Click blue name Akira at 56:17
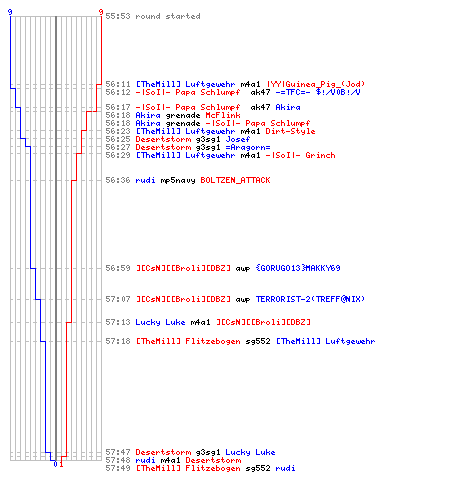The width and height of the screenshot is (450, 500). [x=288, y=107]
